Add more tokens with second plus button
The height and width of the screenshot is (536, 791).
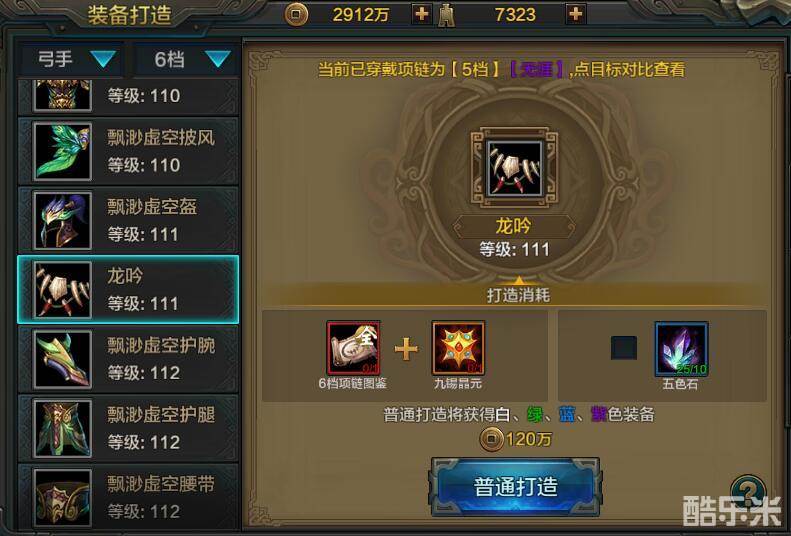coord(576,14)
